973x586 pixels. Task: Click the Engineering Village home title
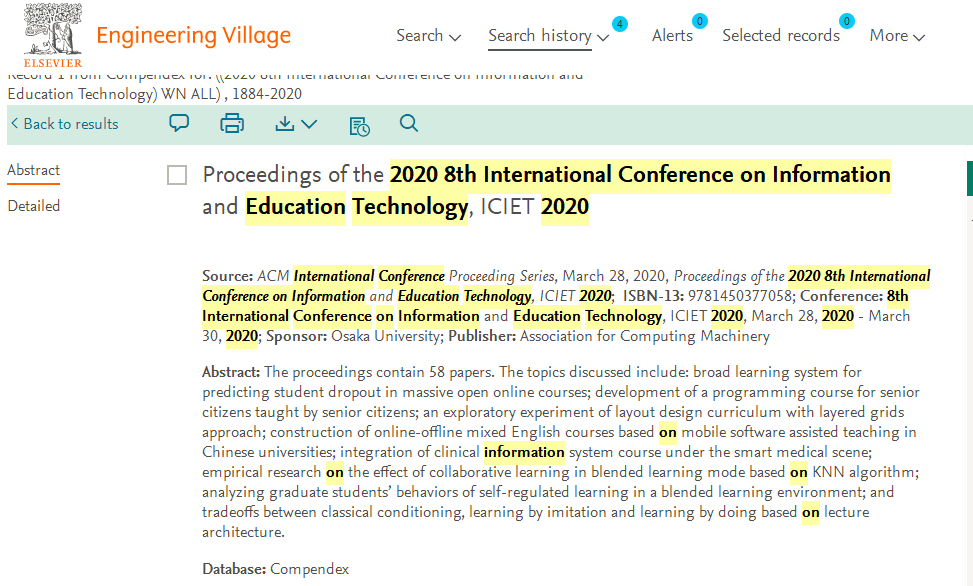(193, 36)
